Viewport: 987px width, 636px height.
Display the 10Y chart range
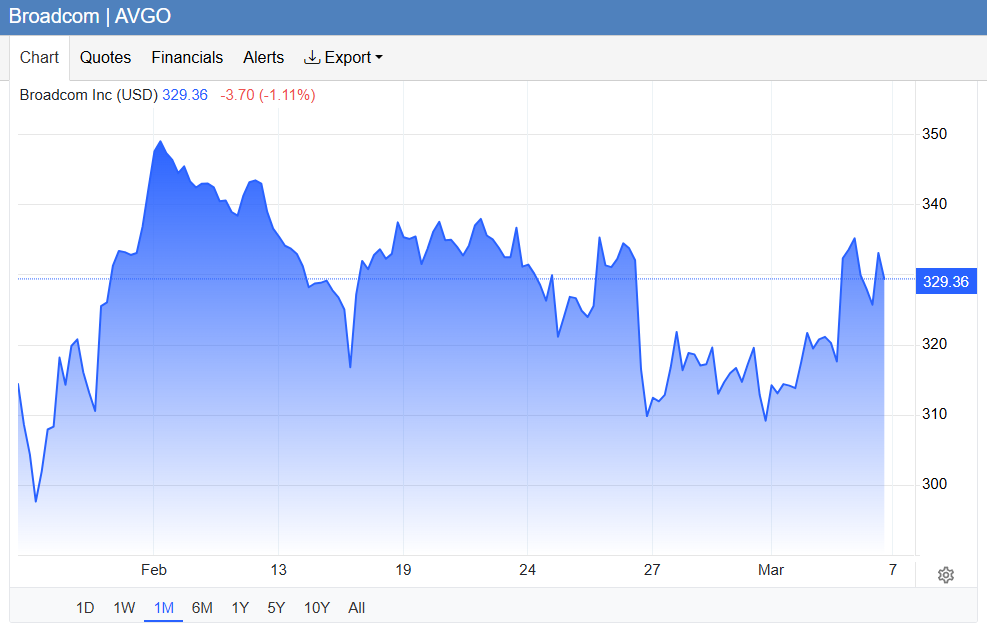(x=316, y=607)
